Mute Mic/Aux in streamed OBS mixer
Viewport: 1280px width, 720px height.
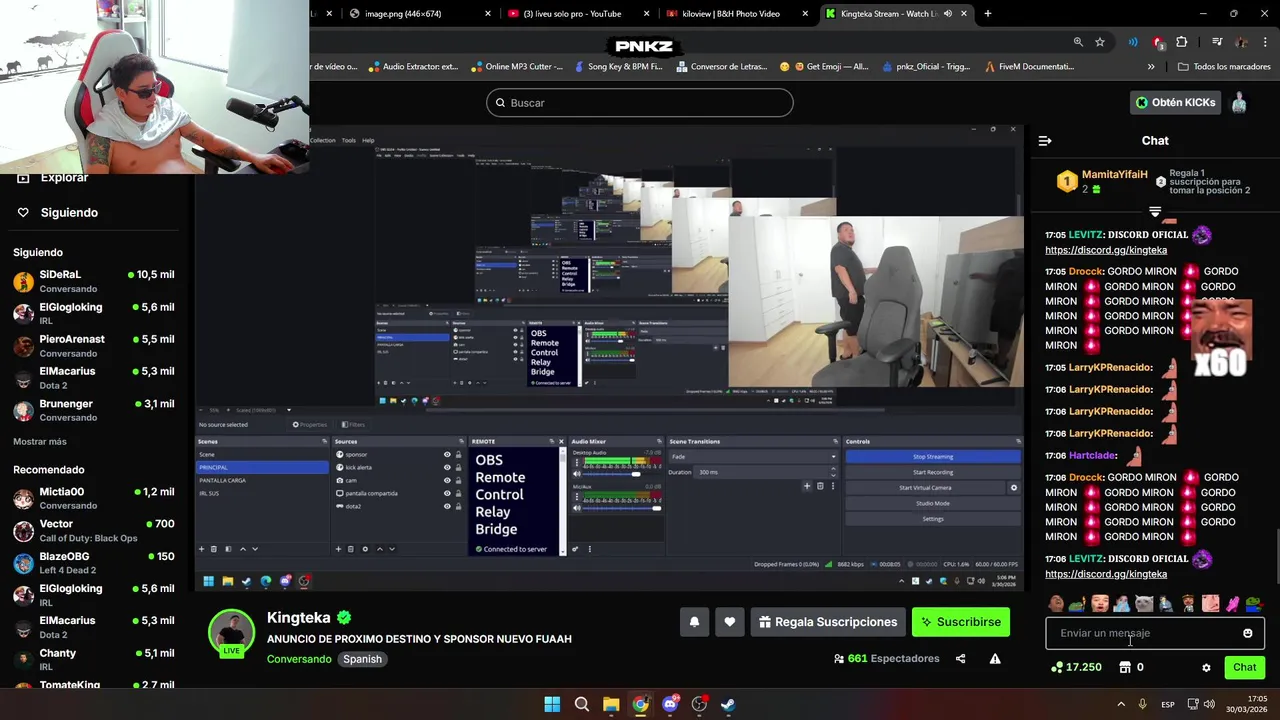pyautogui.click(x=577, y=508)
